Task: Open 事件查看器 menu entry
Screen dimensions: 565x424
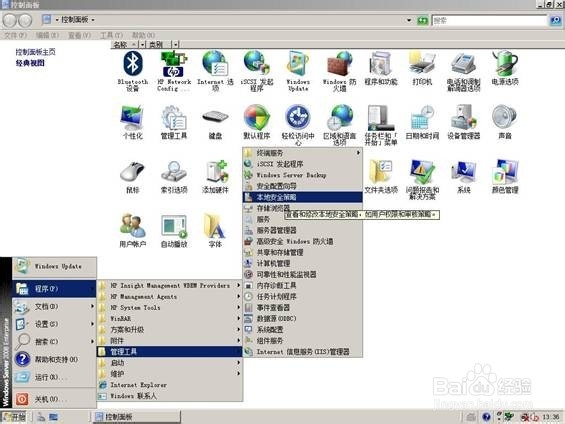Action: click(x=303, y=308)
